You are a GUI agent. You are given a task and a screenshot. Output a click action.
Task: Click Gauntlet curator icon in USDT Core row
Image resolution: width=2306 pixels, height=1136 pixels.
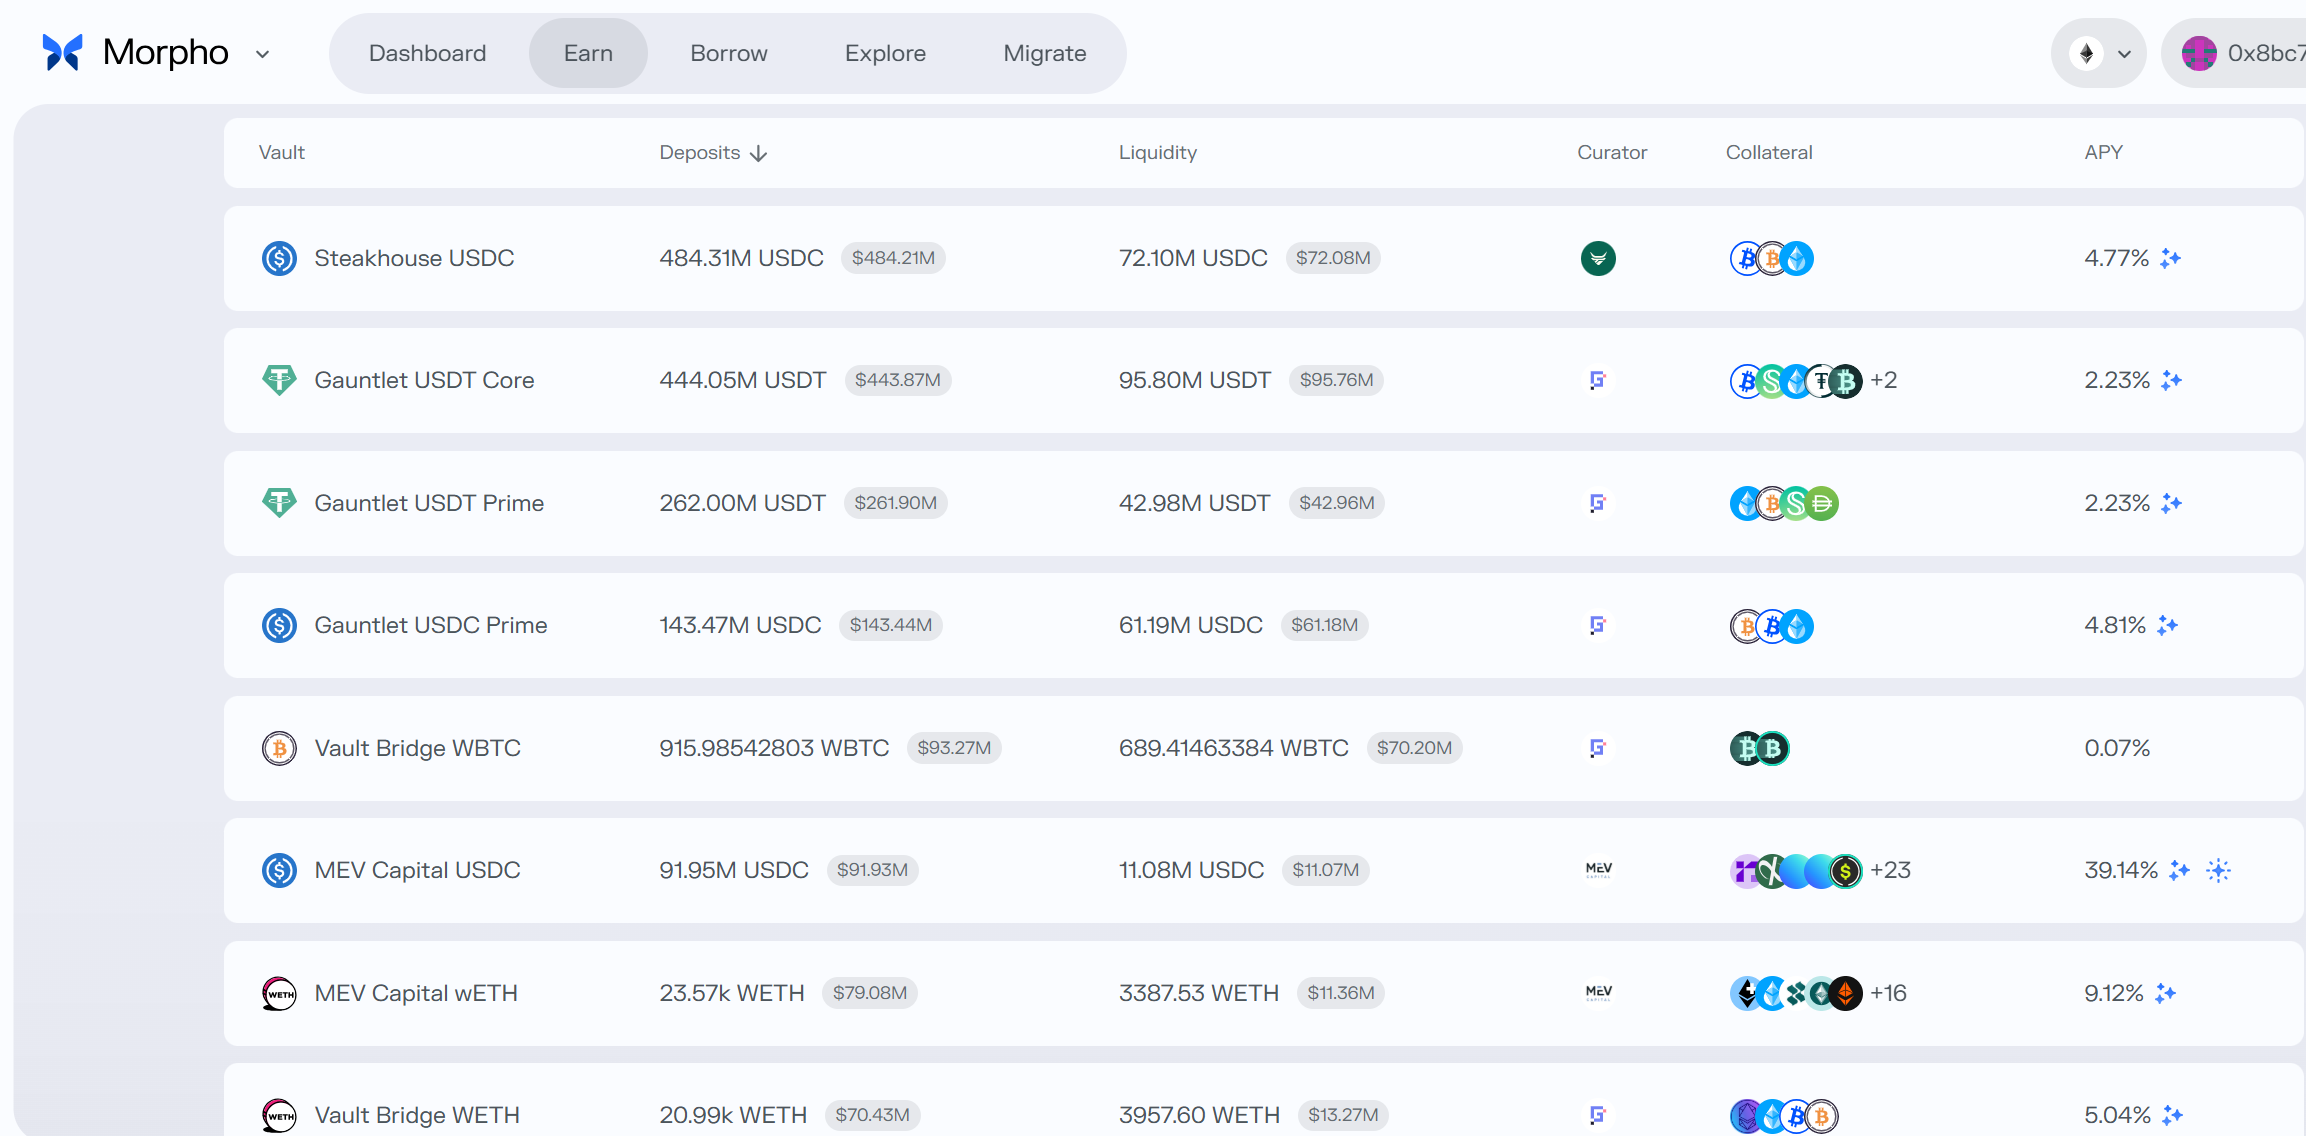coord(1597,380)
